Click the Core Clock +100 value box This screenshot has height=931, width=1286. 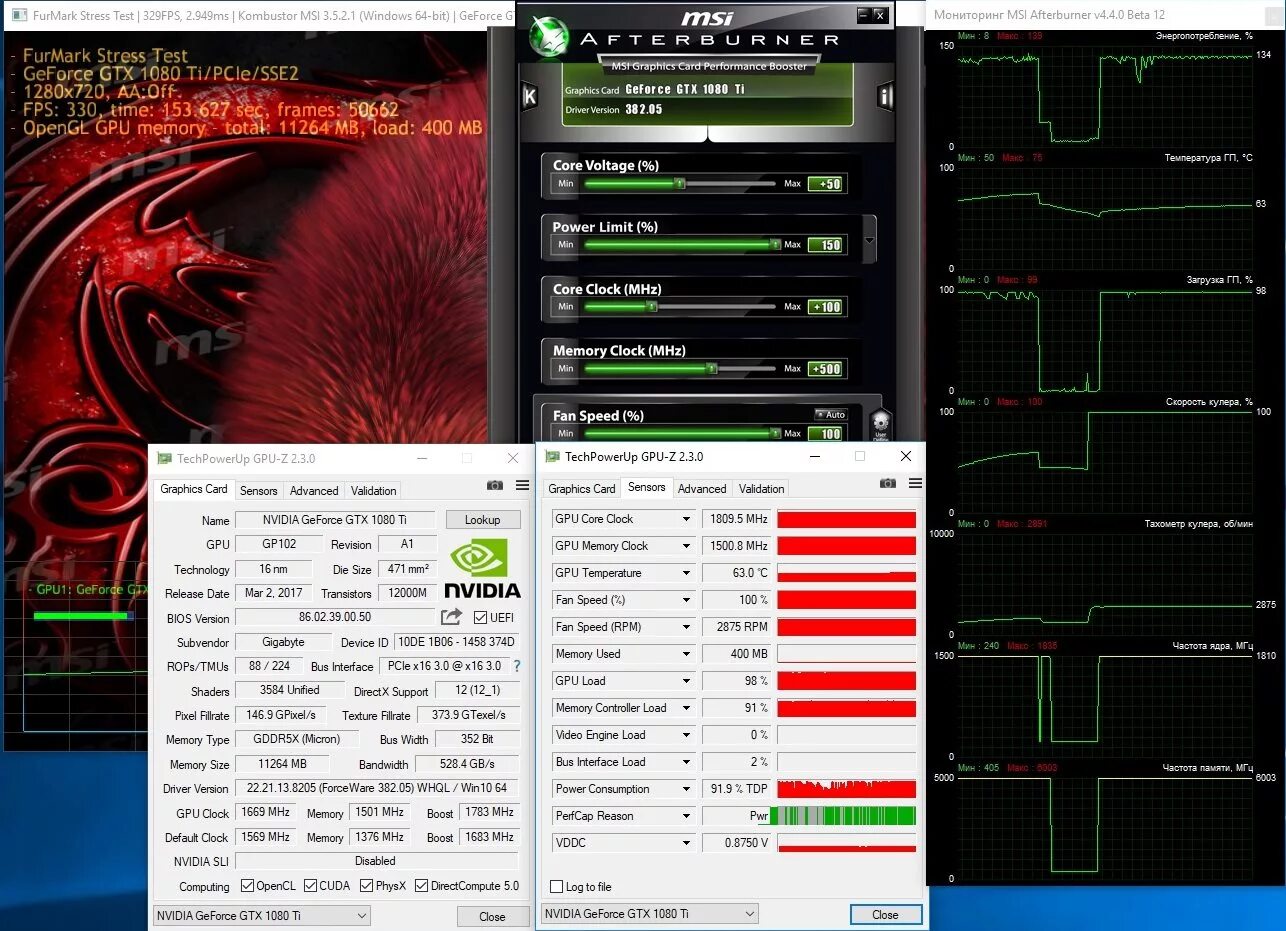826,307
